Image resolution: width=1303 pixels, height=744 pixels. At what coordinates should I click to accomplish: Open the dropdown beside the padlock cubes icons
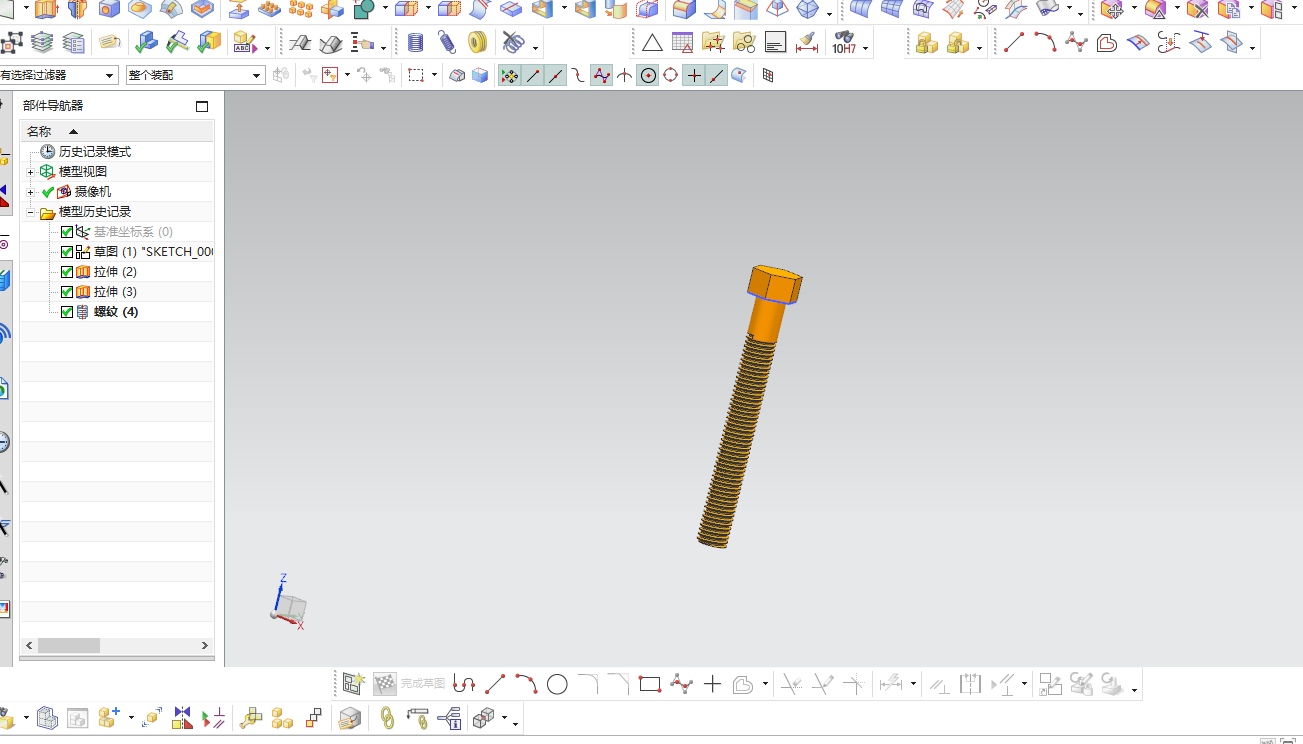click(979, 47)
